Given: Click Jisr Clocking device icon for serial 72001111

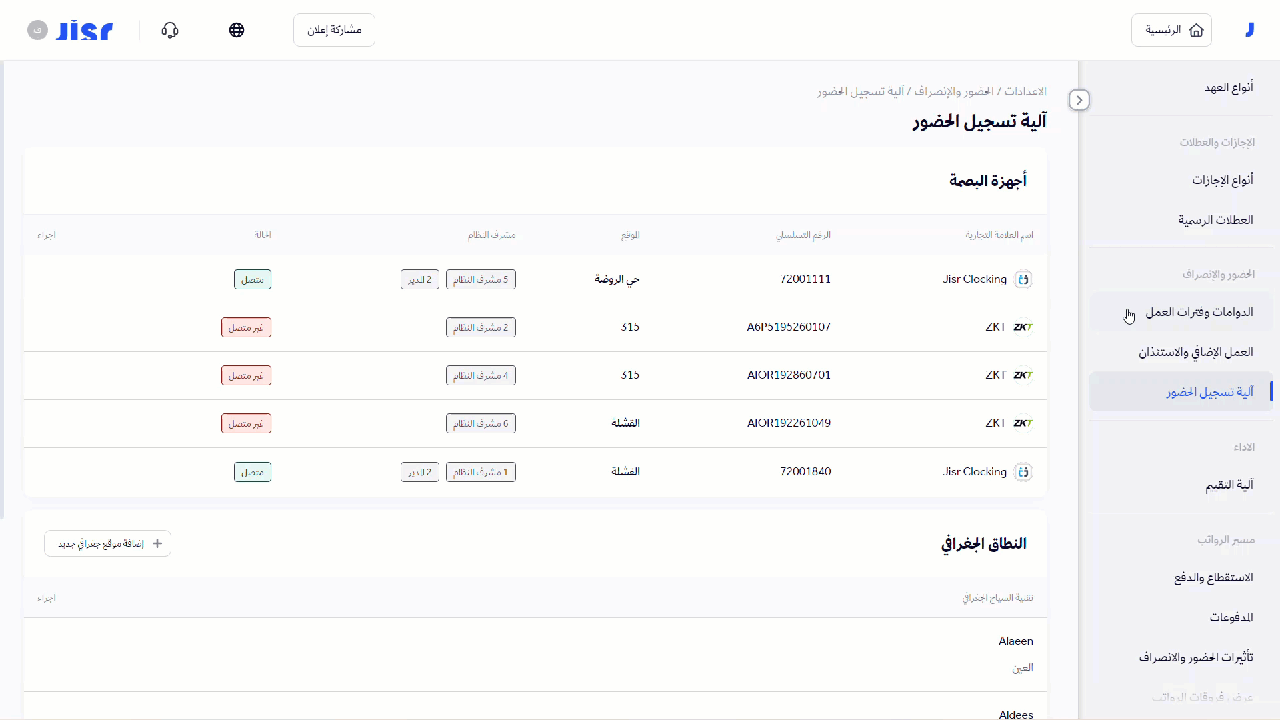Looking at the screenshot, I should point(1022,280).
